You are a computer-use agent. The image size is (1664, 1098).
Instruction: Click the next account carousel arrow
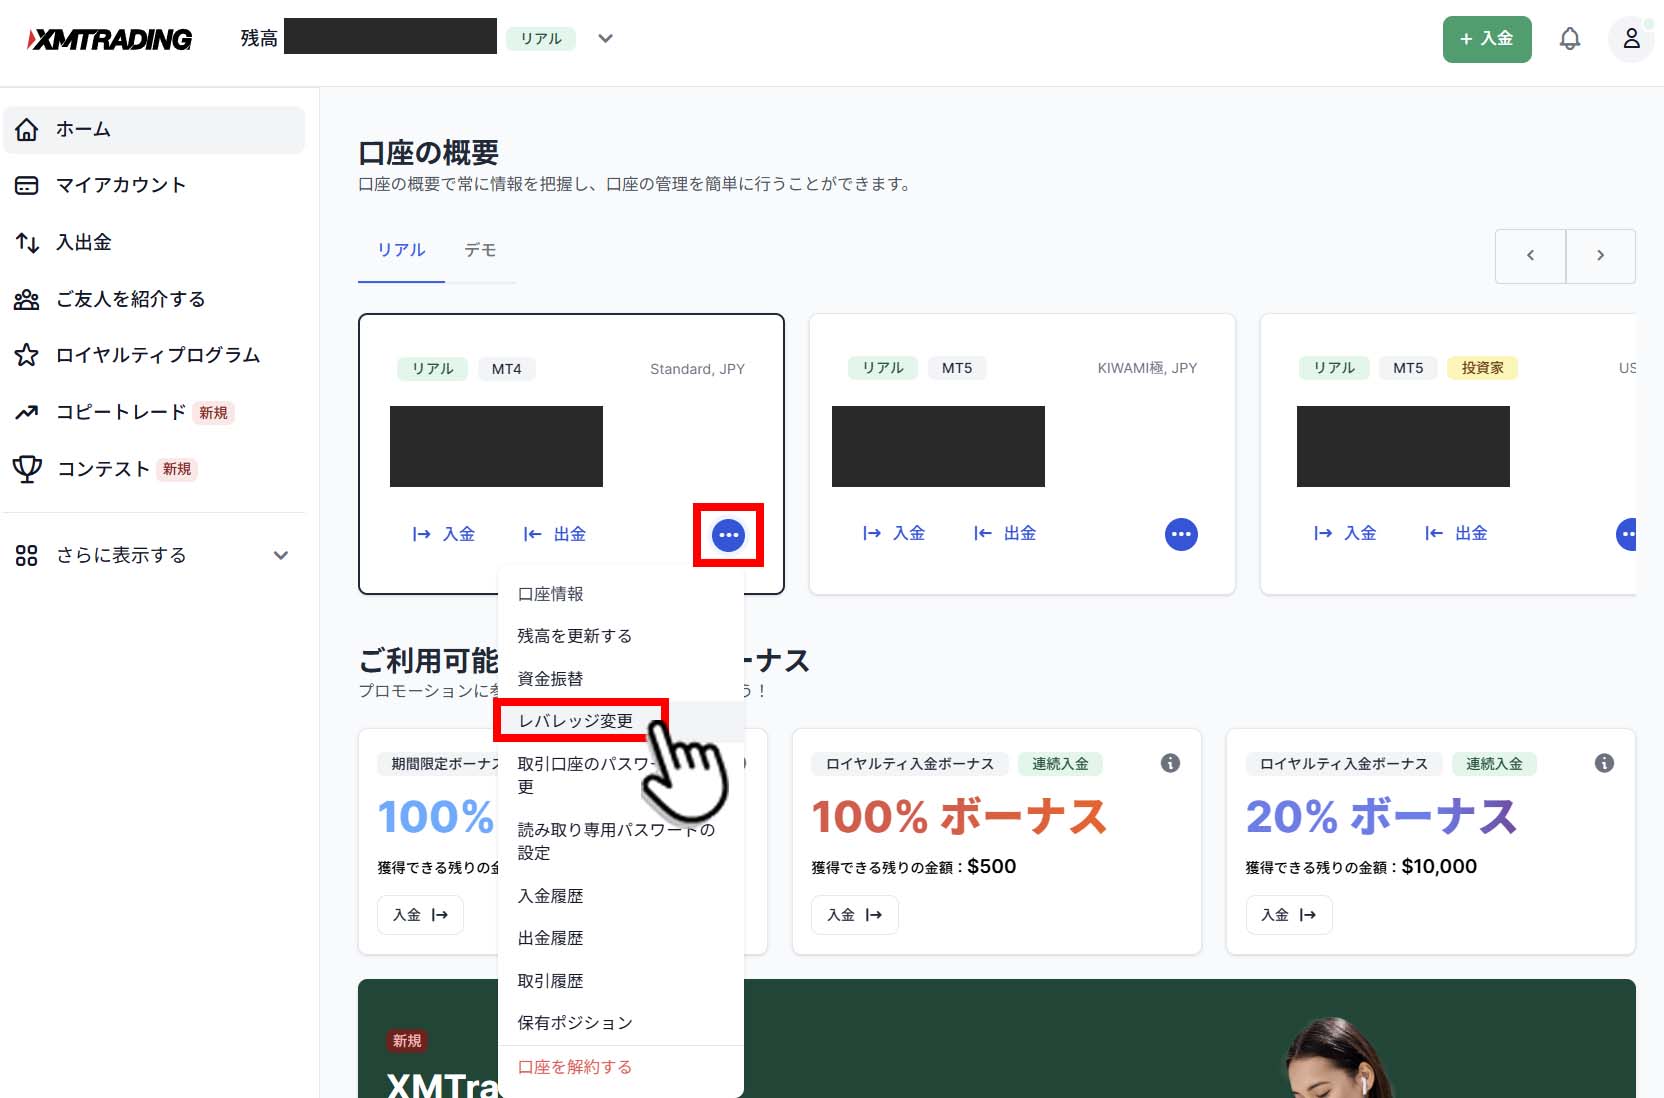(x=1600, y=256)
